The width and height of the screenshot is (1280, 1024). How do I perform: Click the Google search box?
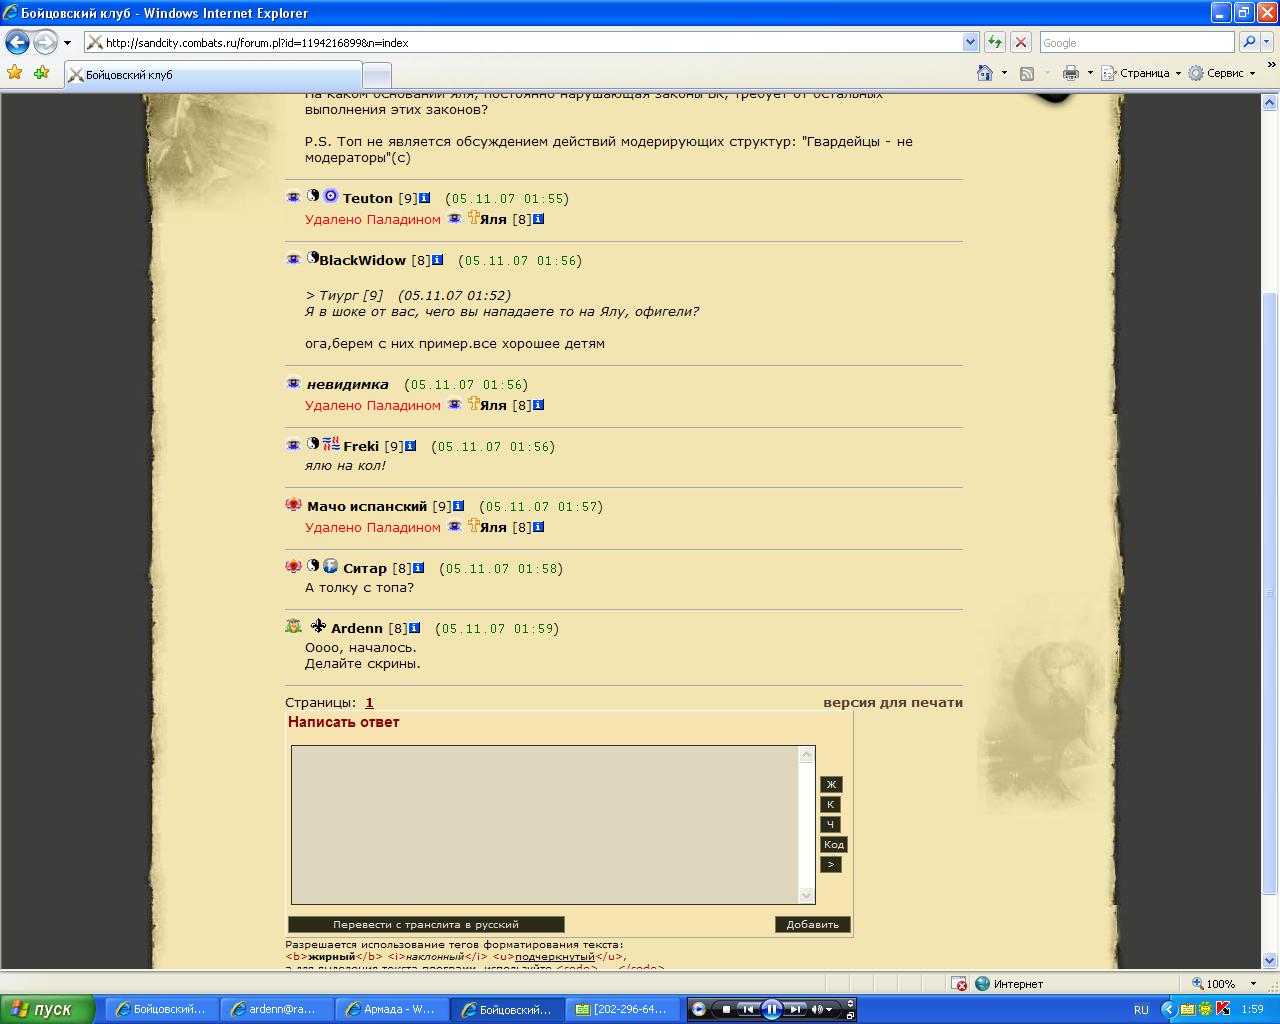(x=1137, y=42)
